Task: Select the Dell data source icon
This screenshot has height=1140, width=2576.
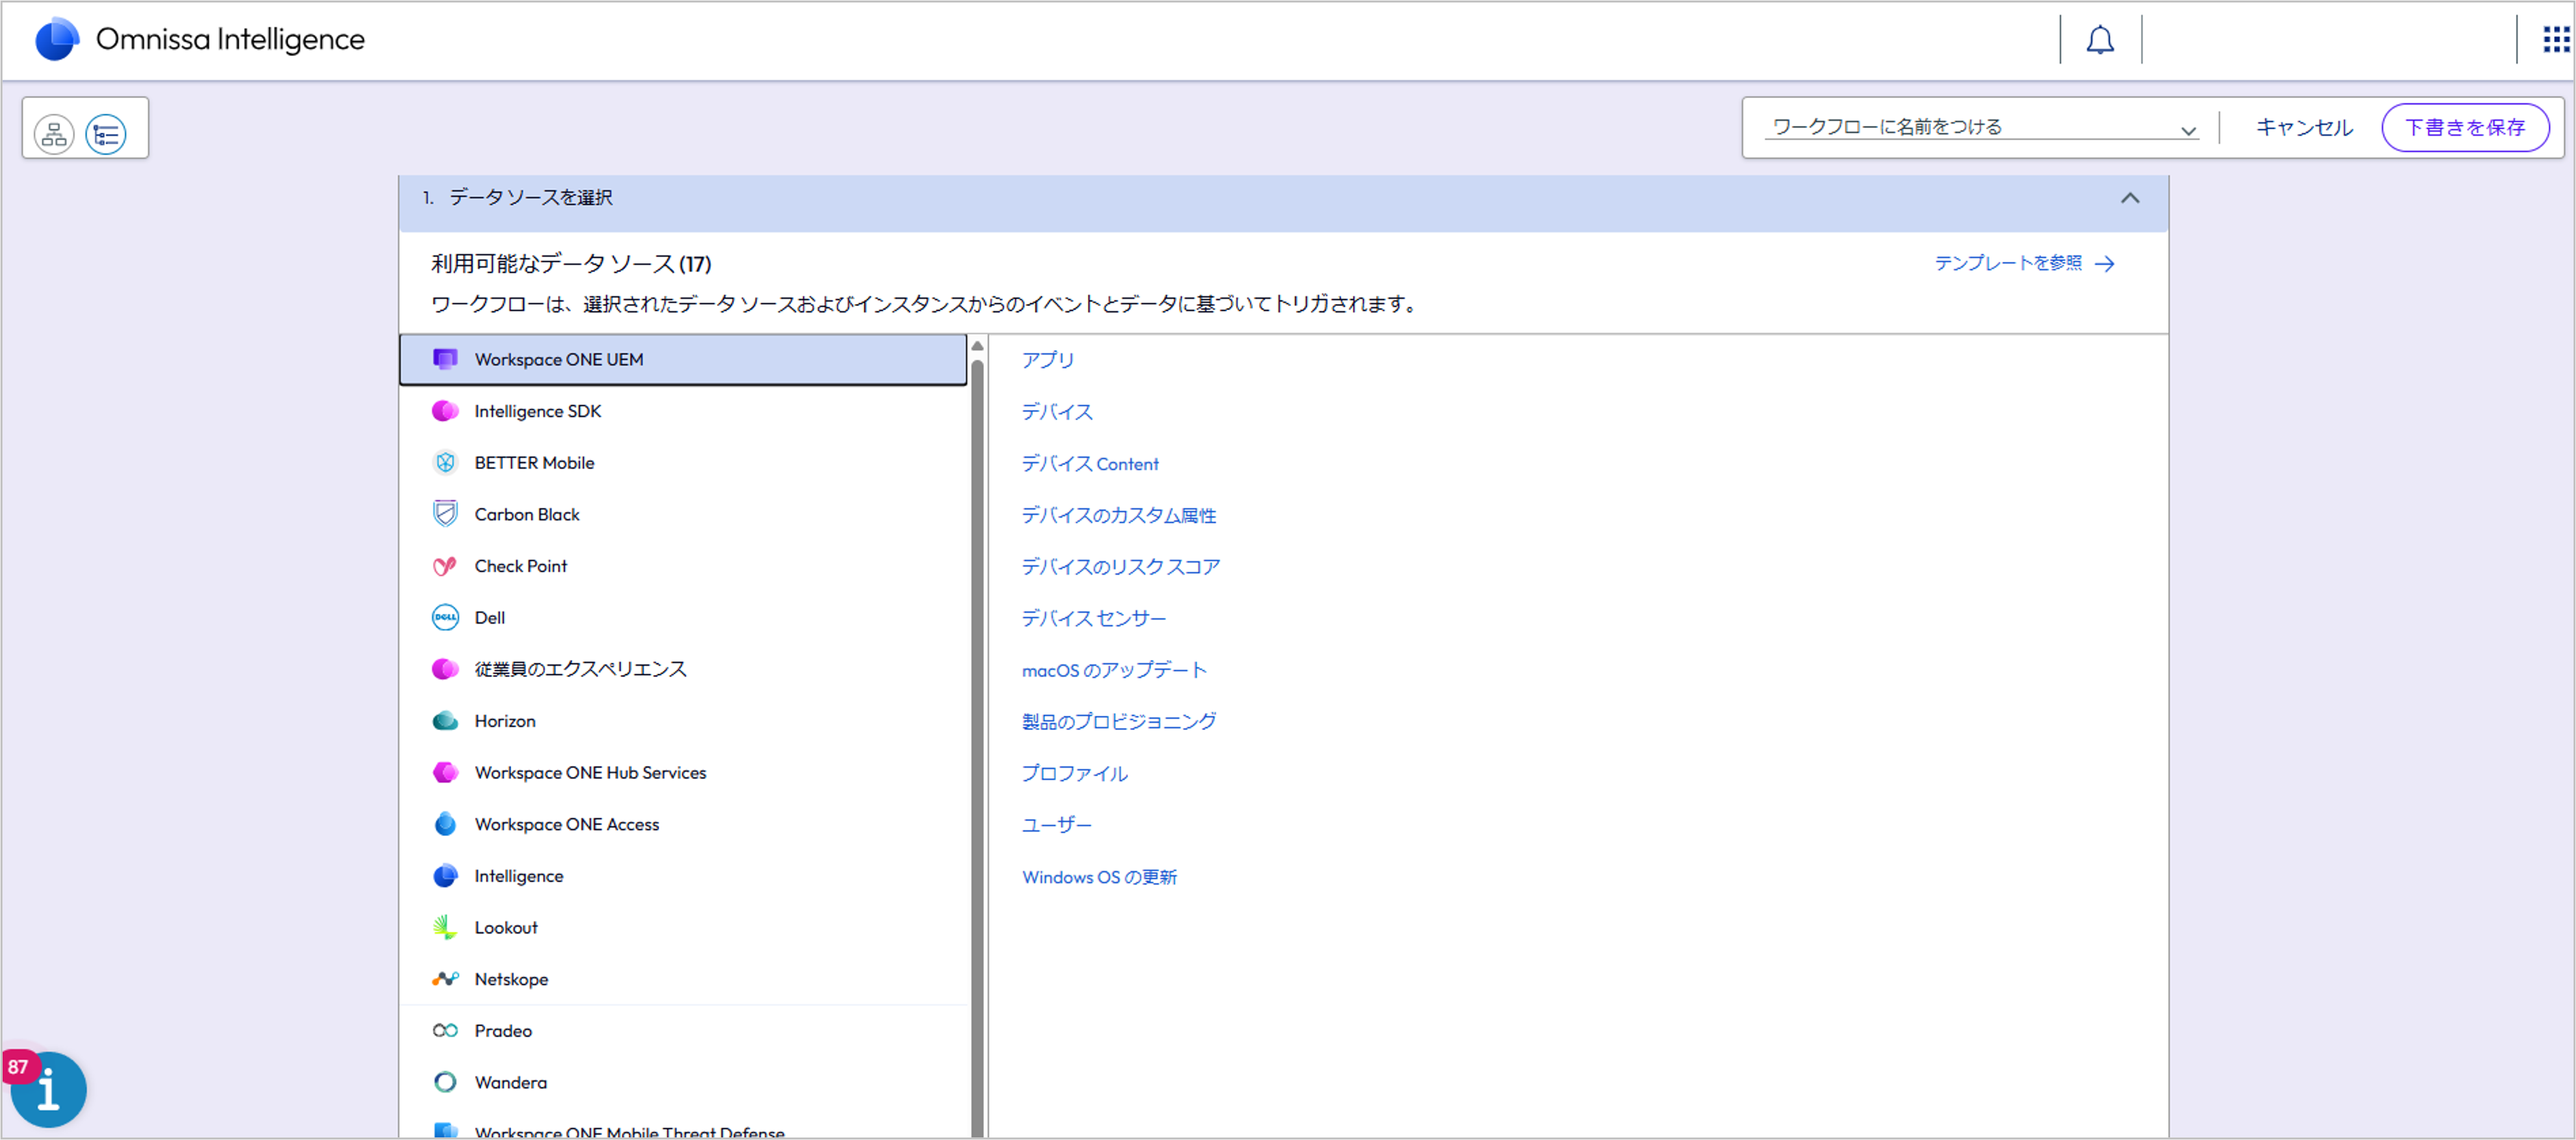Action: 445,617
